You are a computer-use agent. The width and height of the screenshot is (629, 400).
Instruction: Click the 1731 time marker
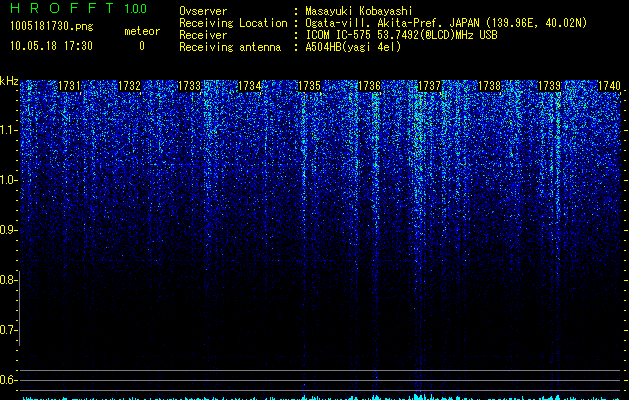click(69, 86)
